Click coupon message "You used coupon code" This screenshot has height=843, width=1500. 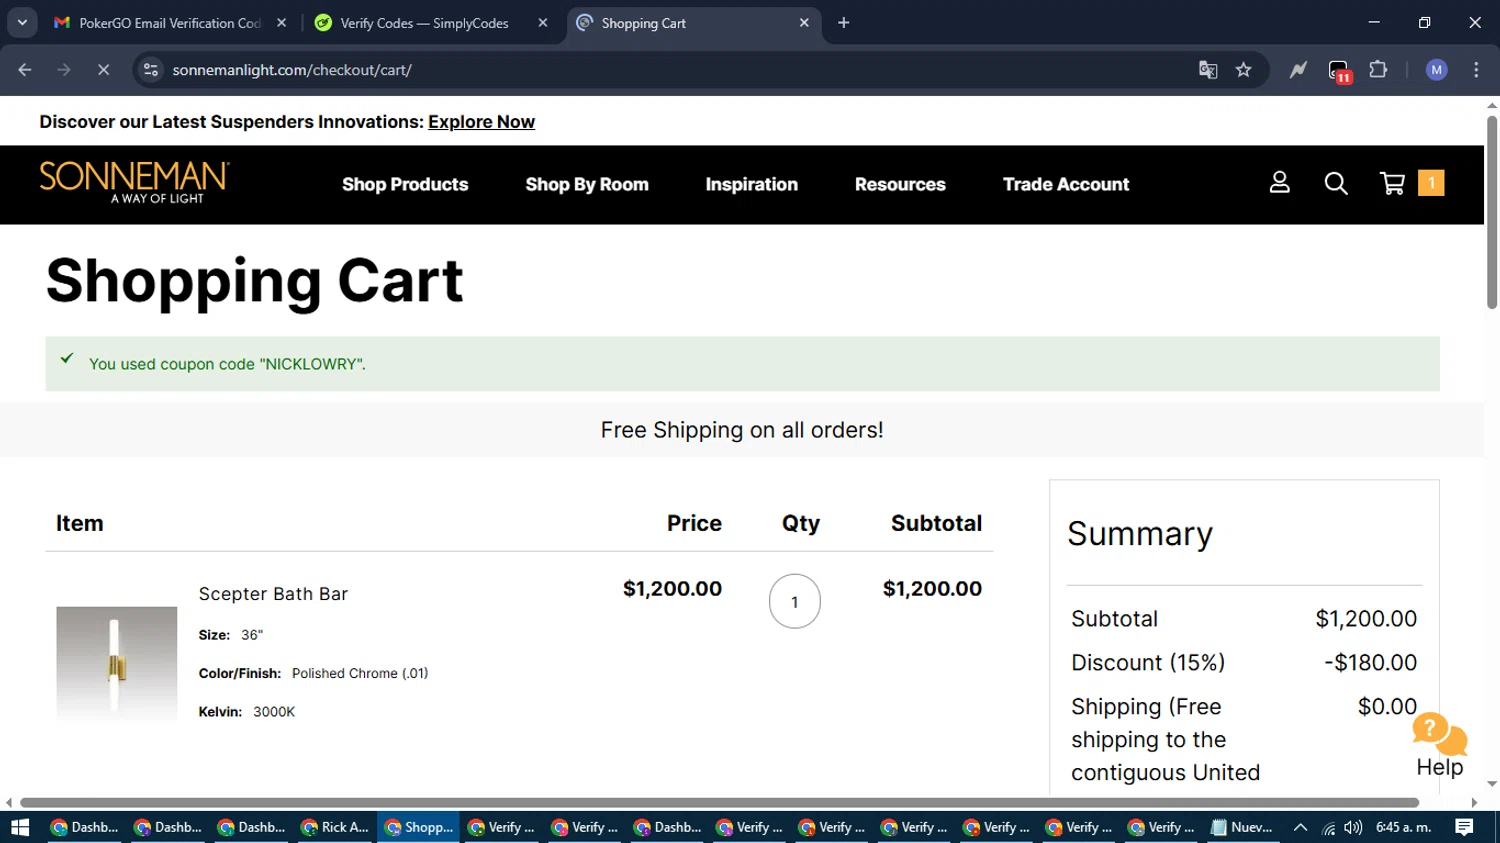click(227, 364)
